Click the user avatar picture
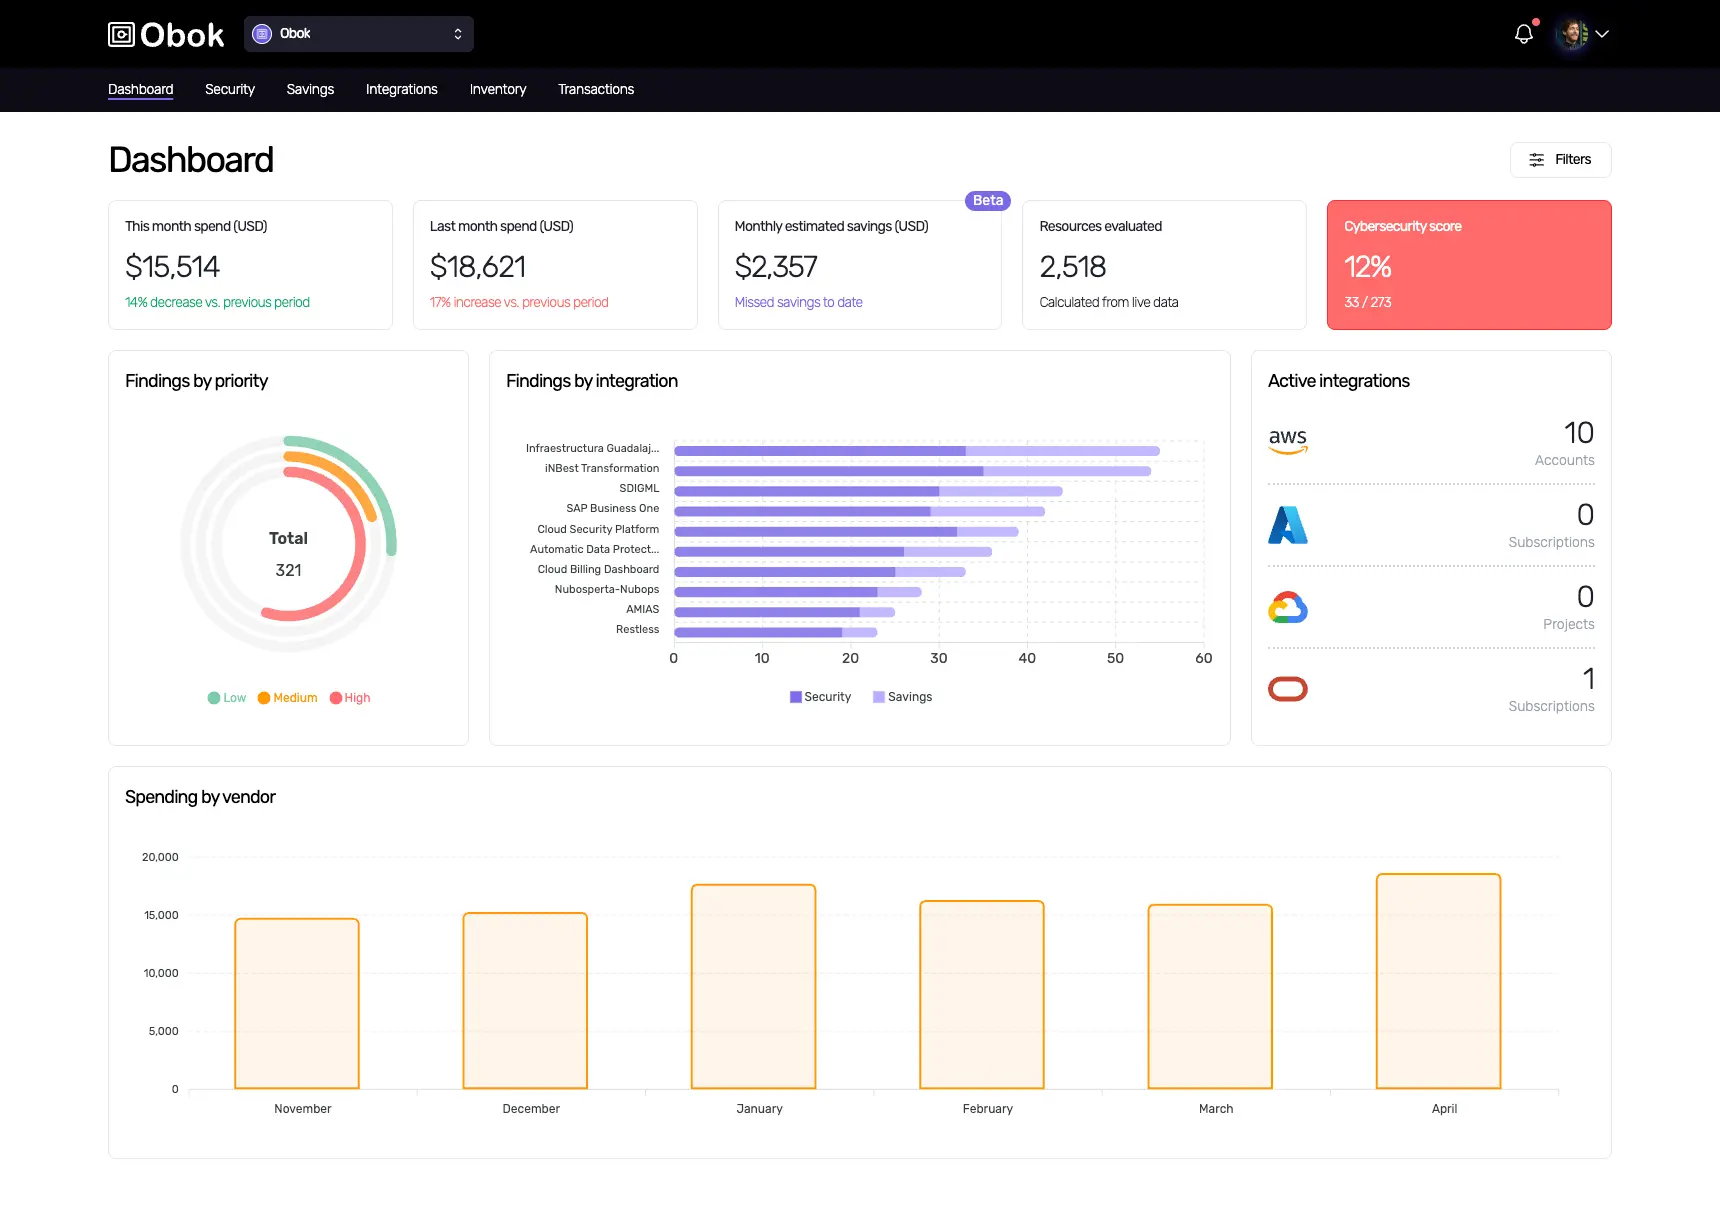This screenshot has width=1720, height=1227. tap(1572, 34)
